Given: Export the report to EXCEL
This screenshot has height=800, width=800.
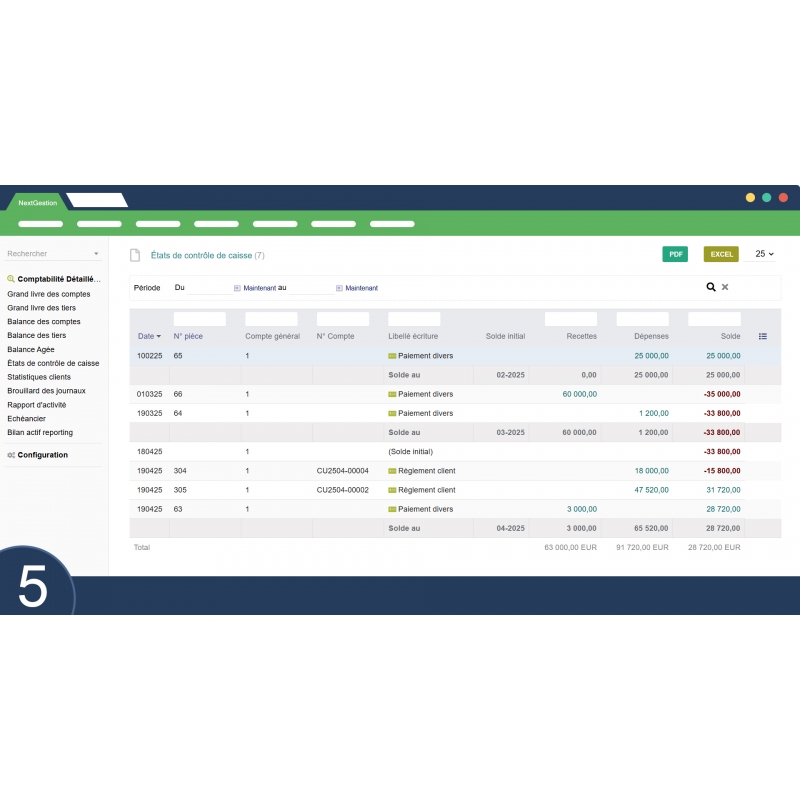Looking at the screenshot, I should coord(720,254).
